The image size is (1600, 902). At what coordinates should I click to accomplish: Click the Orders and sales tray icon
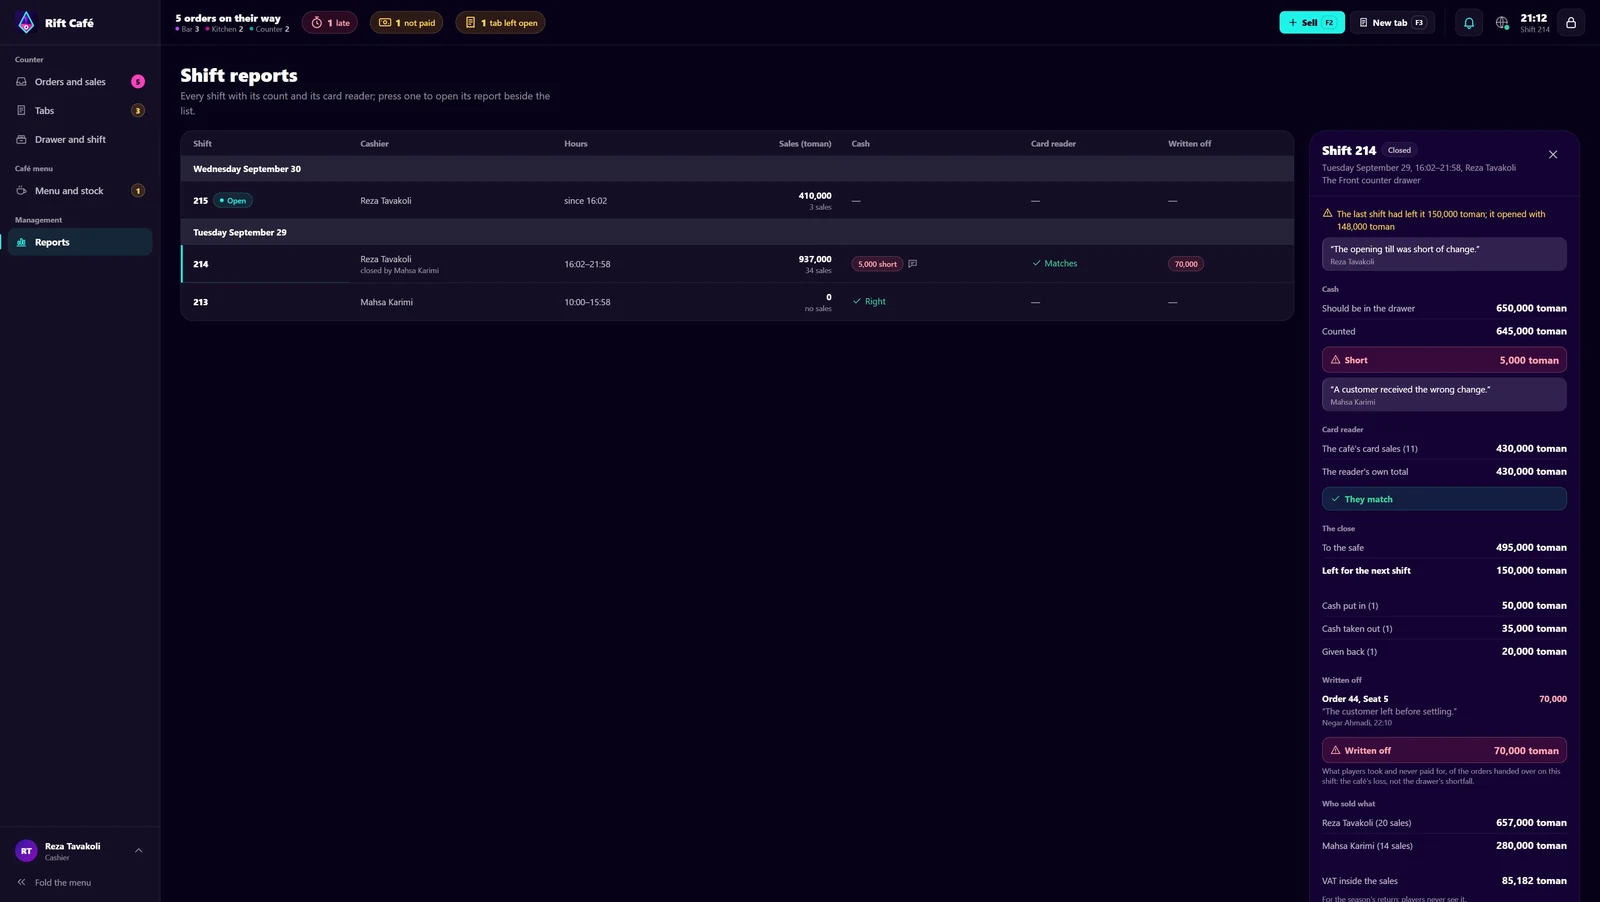point(21,82)
